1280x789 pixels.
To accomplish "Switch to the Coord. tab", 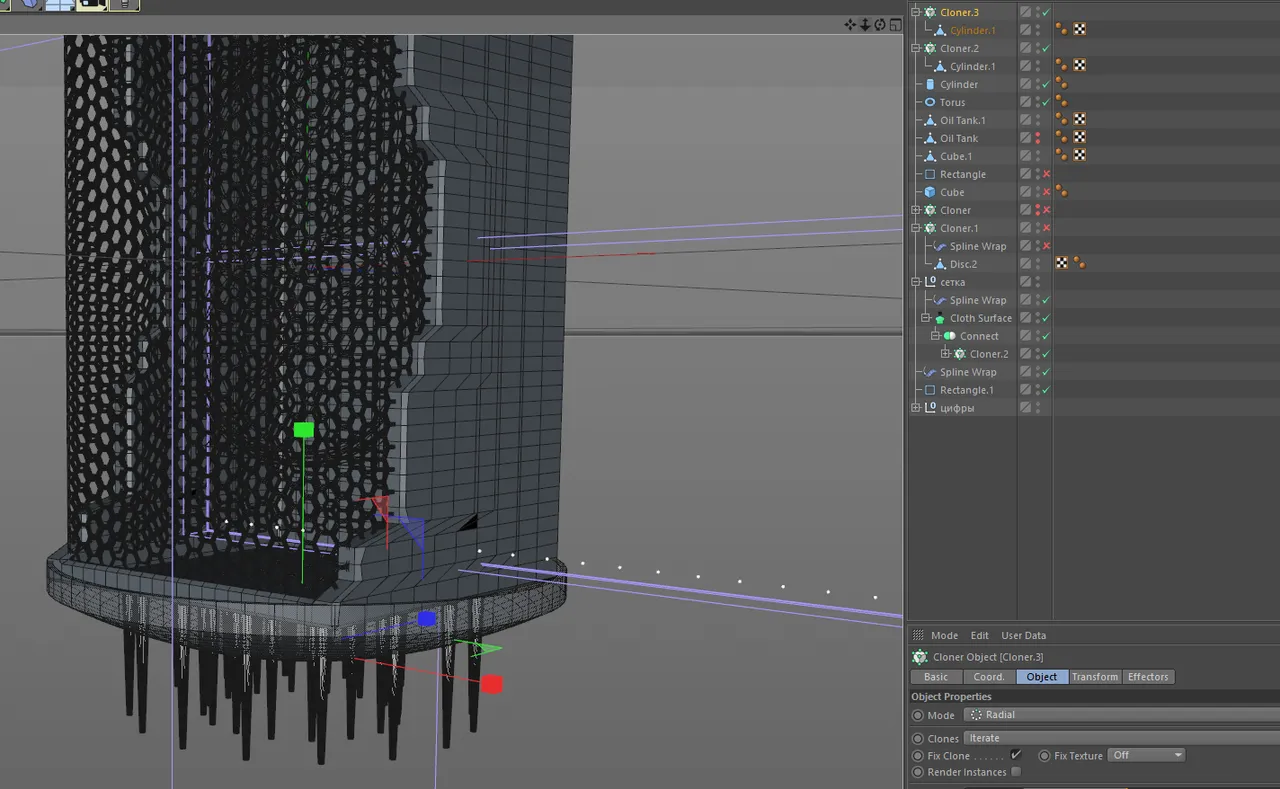I will (x=989, y=677).
